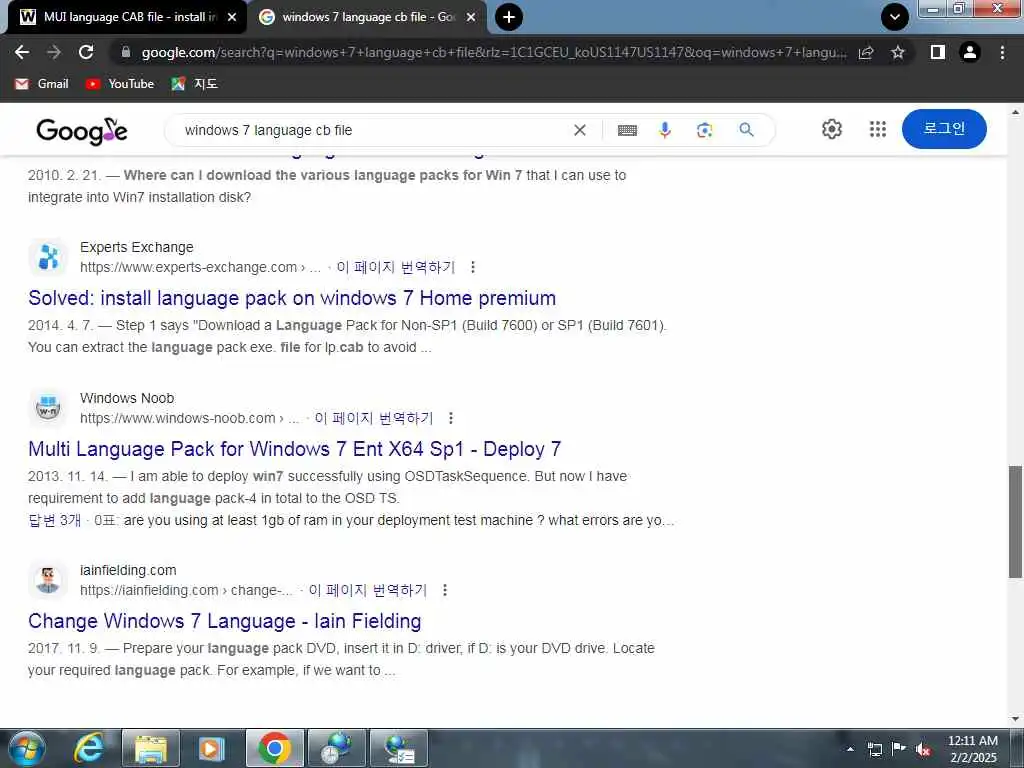Open the Gmail bookmark

[x=42, y=84]
